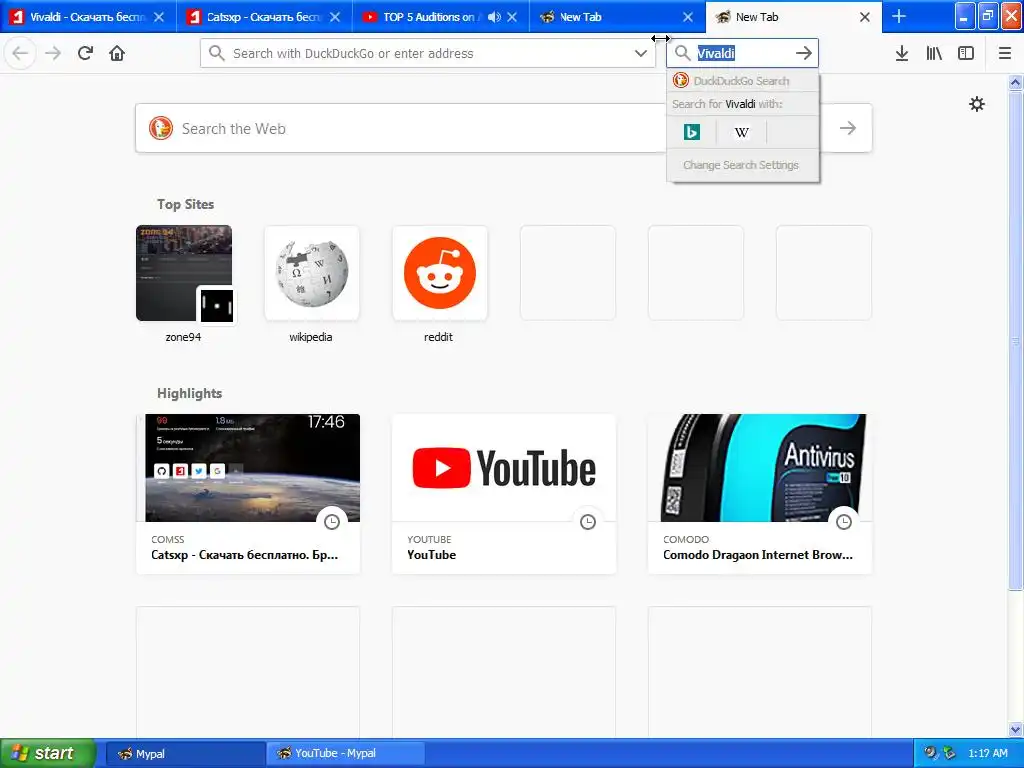The height and width of the screenshot is (768, 1024).
Task: Switch to YouTube - Mypal taskbar window
Action: [x=346, y=754]
